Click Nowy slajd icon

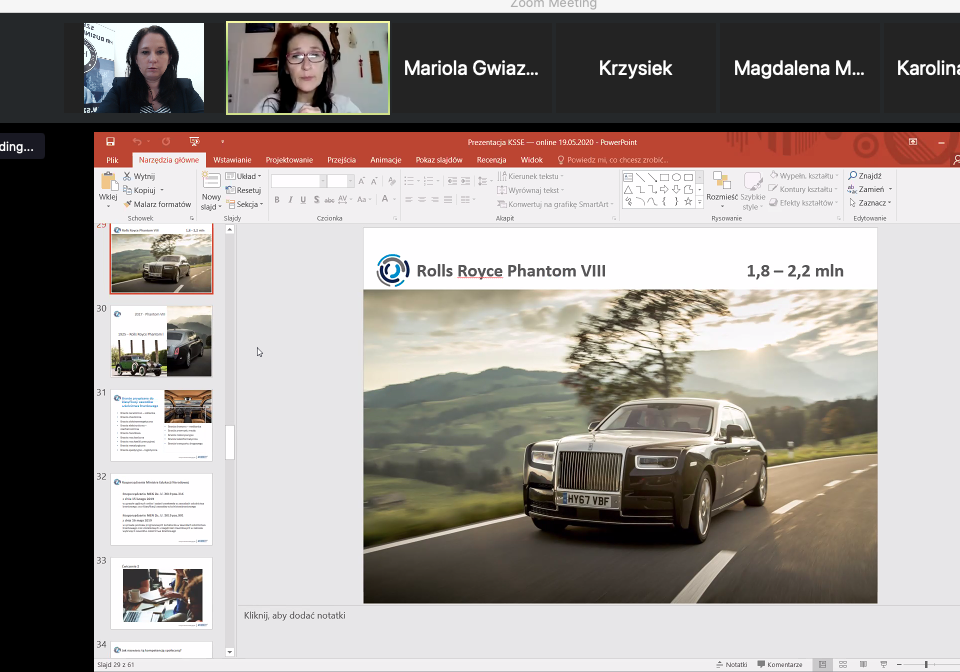coord(211,181)
